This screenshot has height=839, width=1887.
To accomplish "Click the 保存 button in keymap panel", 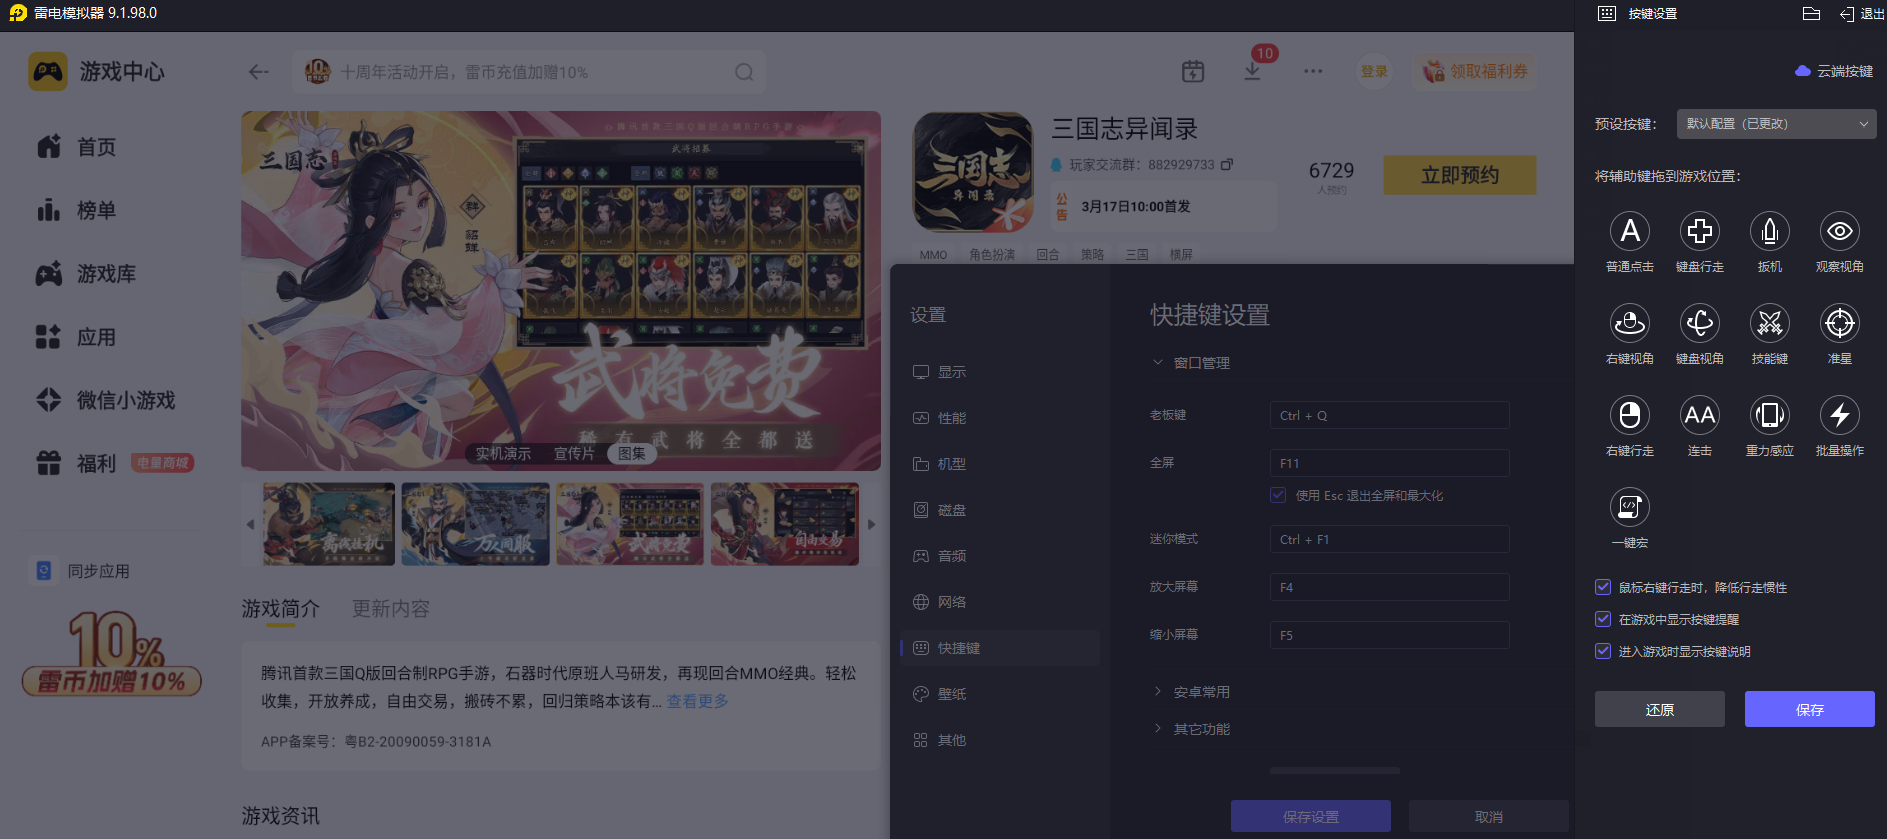I will pyautogui.click(x=1810, y=709).
